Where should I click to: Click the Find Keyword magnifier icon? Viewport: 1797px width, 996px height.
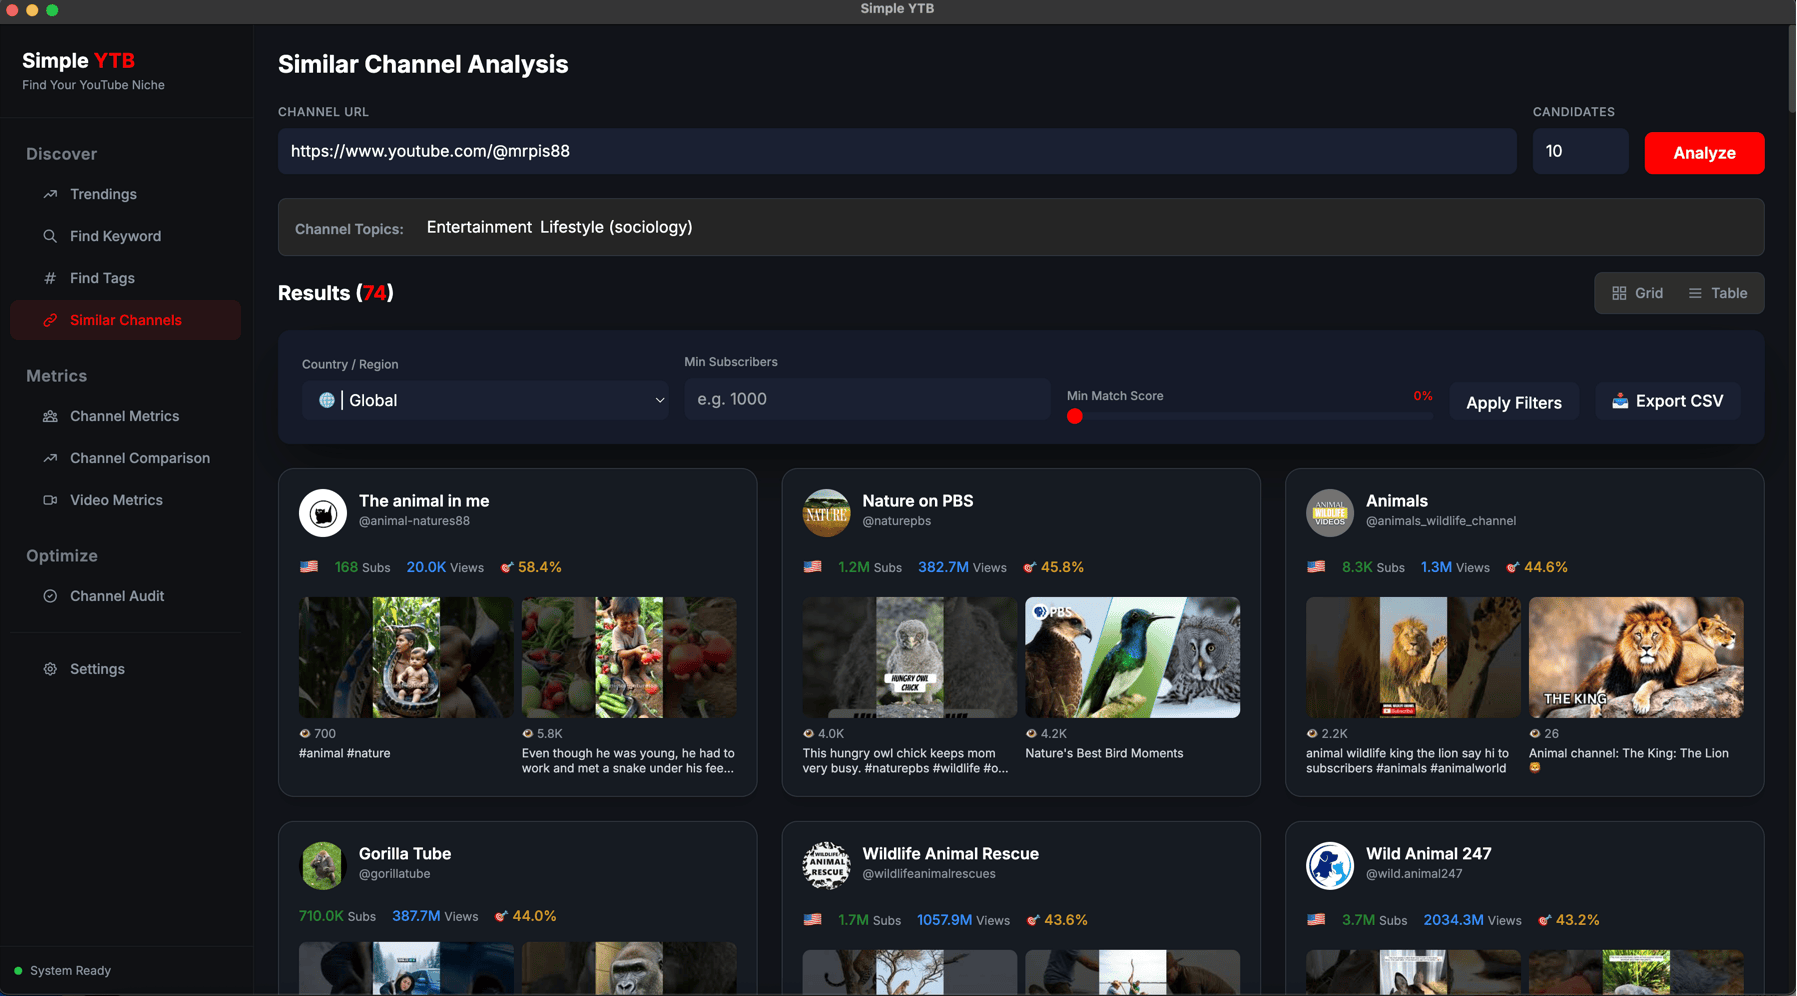pyautogui.click(x=50, y=236)
